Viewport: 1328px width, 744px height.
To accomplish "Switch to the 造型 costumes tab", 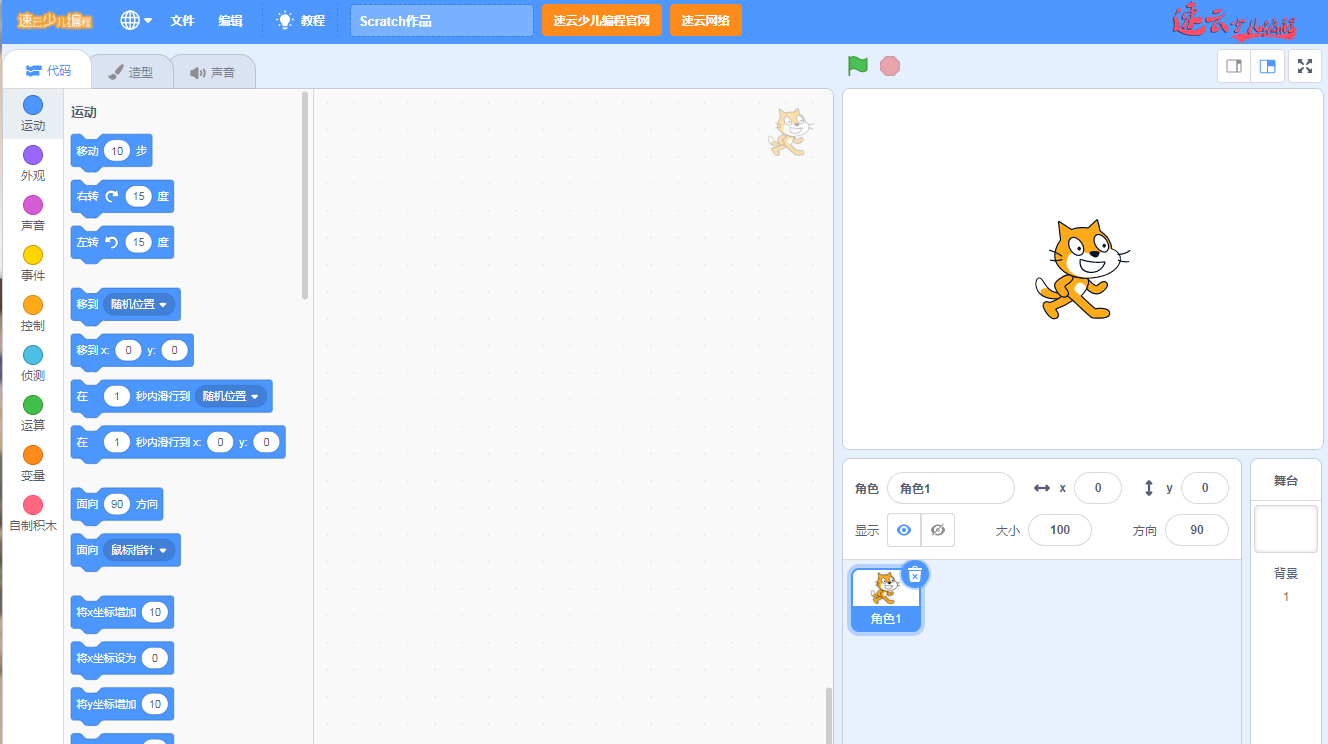I will 131,72.
